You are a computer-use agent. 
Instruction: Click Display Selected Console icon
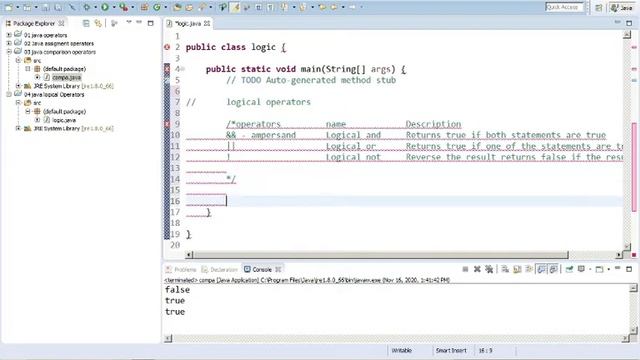point(581,269)
